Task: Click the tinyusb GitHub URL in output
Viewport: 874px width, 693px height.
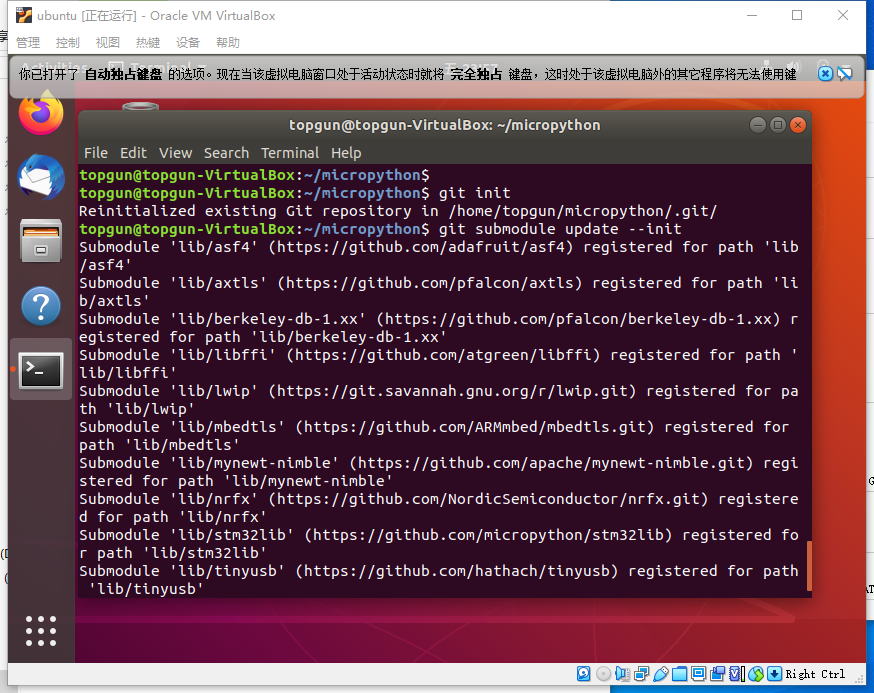Action: point(457,571)
